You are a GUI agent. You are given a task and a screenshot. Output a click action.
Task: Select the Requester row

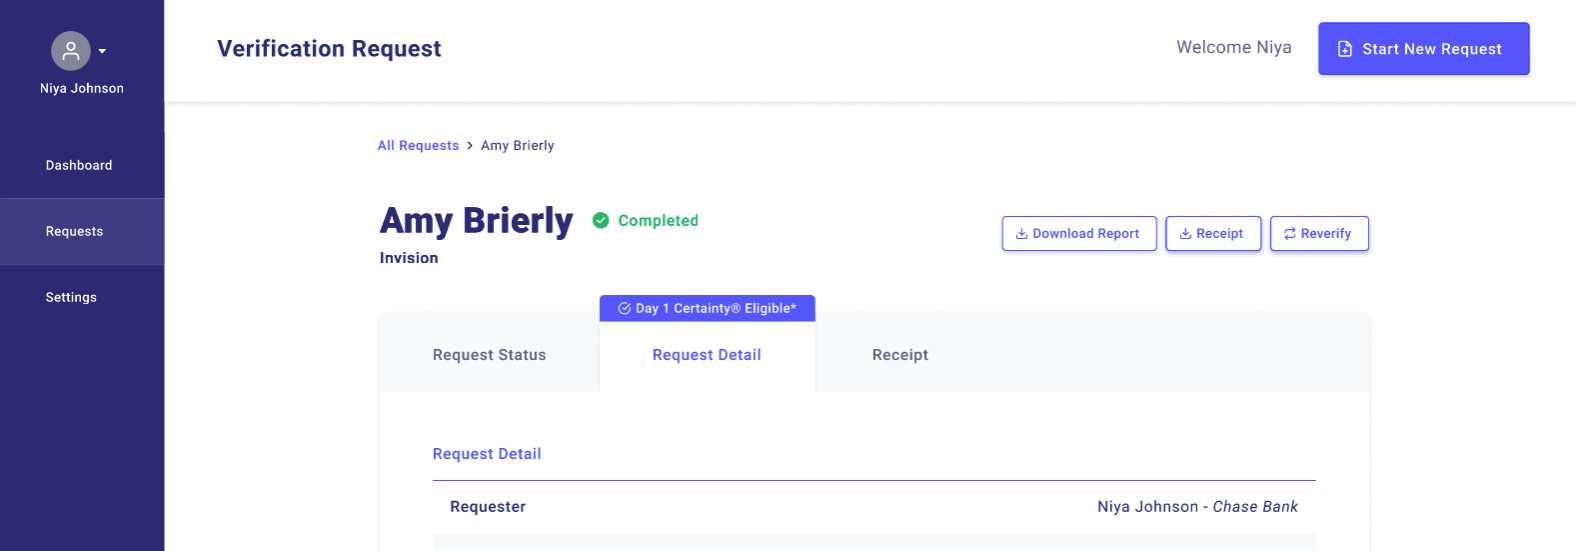point(873,507)
